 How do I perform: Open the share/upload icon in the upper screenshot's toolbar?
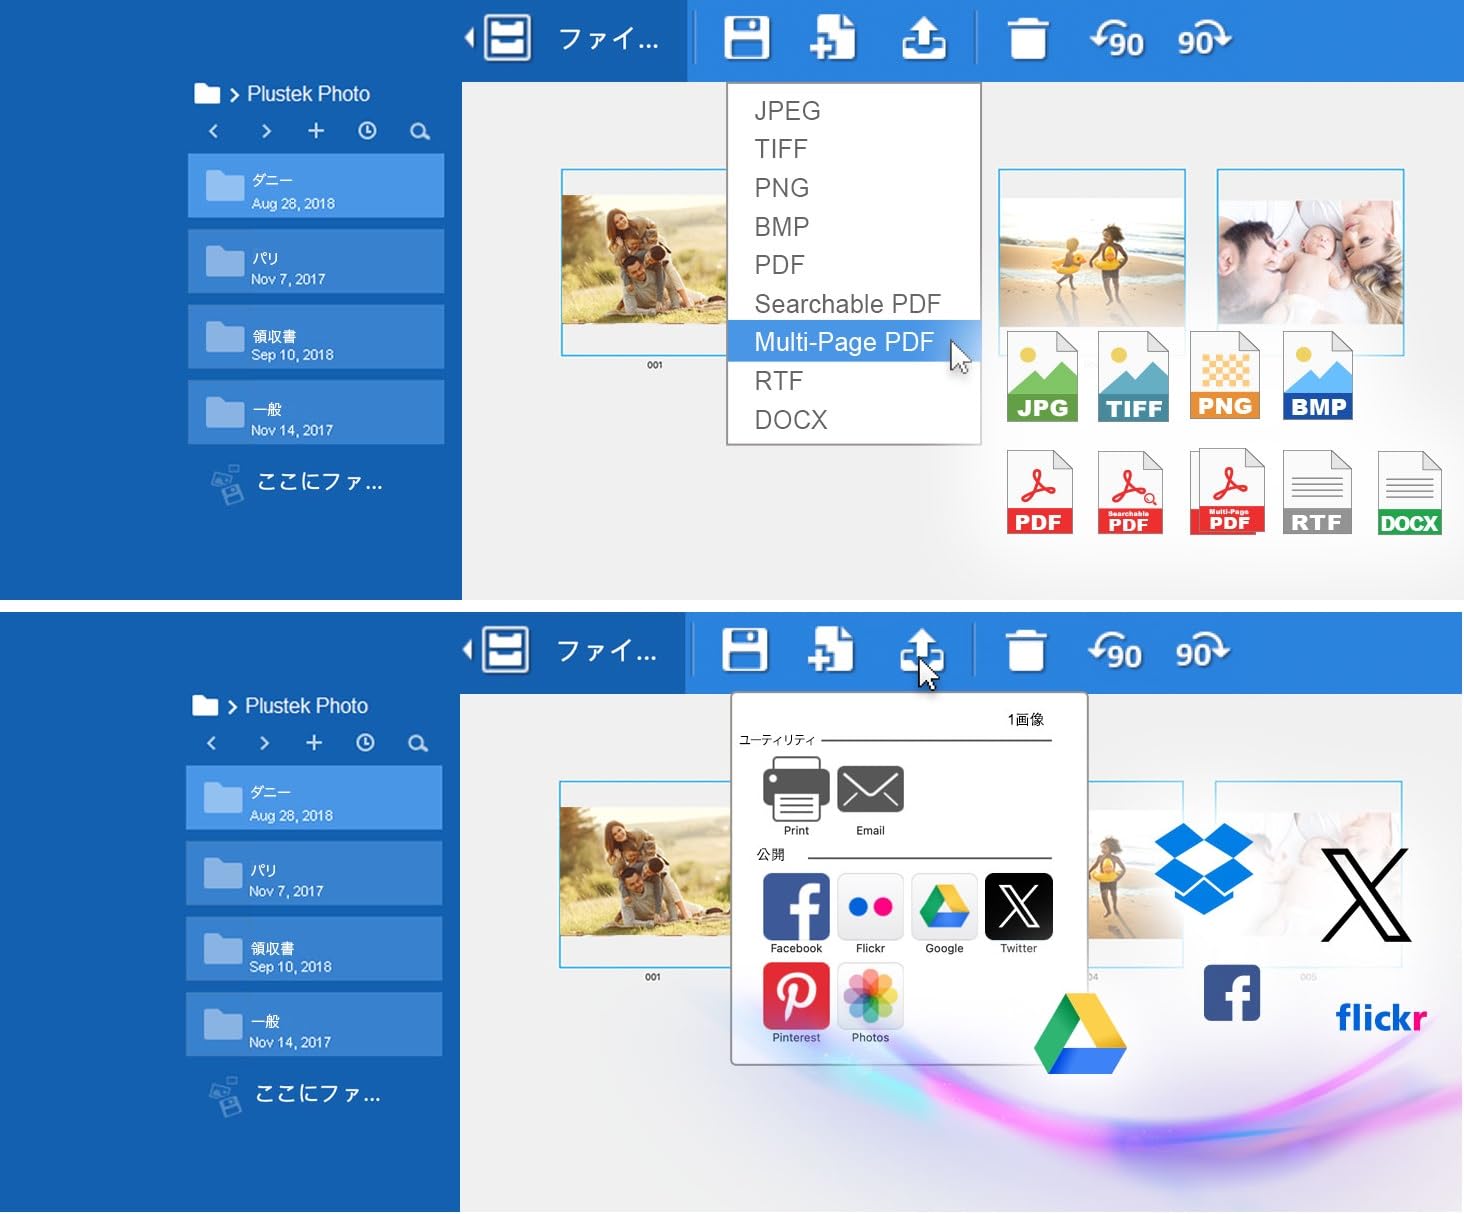923,38
